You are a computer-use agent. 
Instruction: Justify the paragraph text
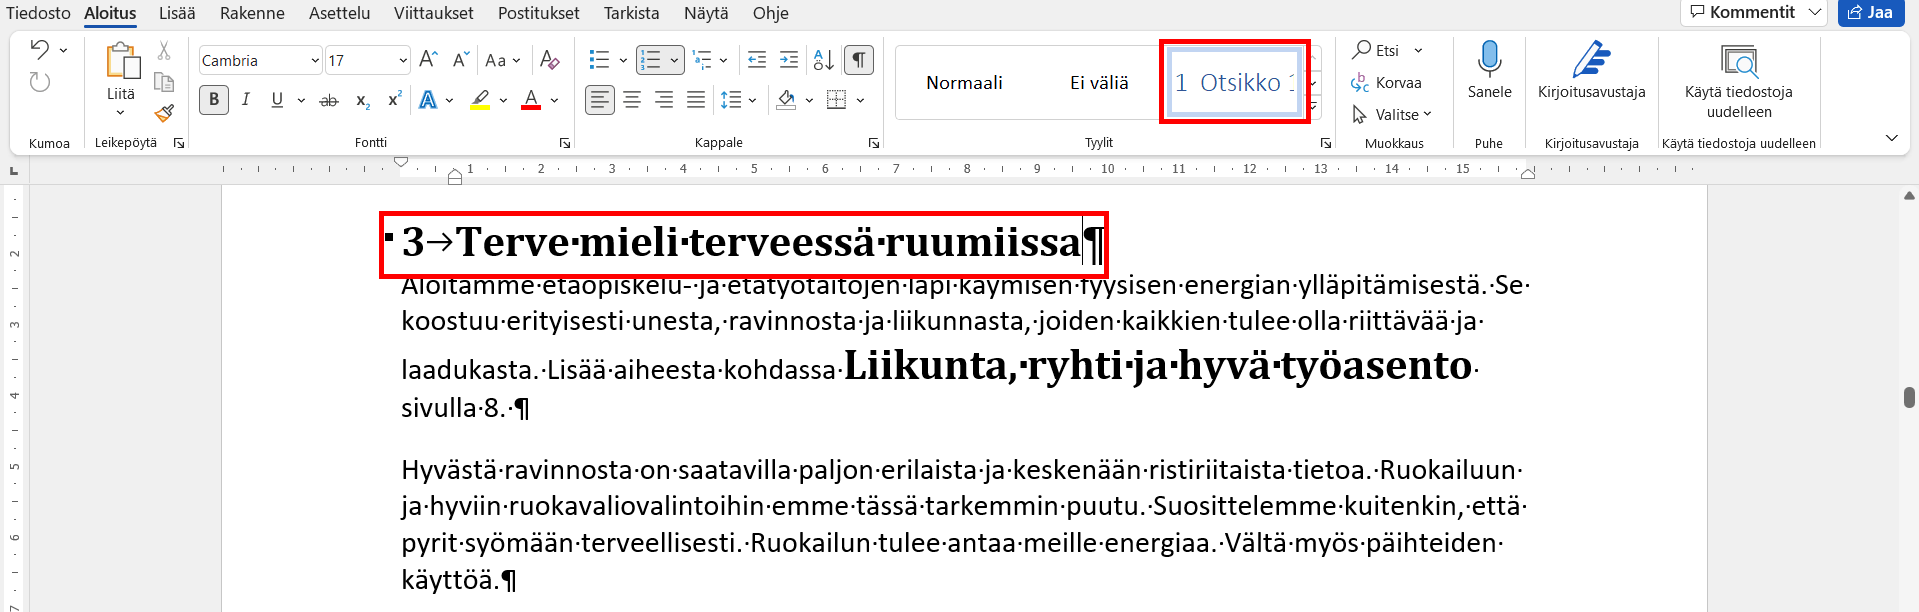tap(696, 100)
